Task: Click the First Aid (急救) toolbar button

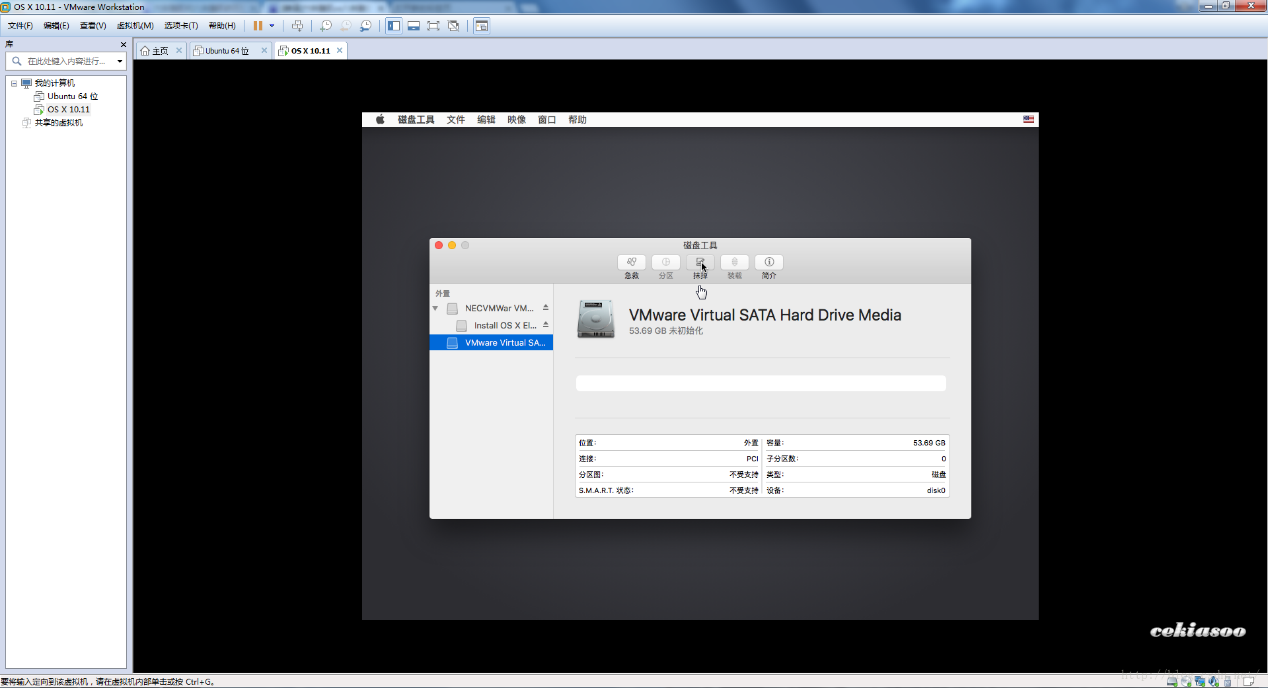Action: click(x=631, y=262)
